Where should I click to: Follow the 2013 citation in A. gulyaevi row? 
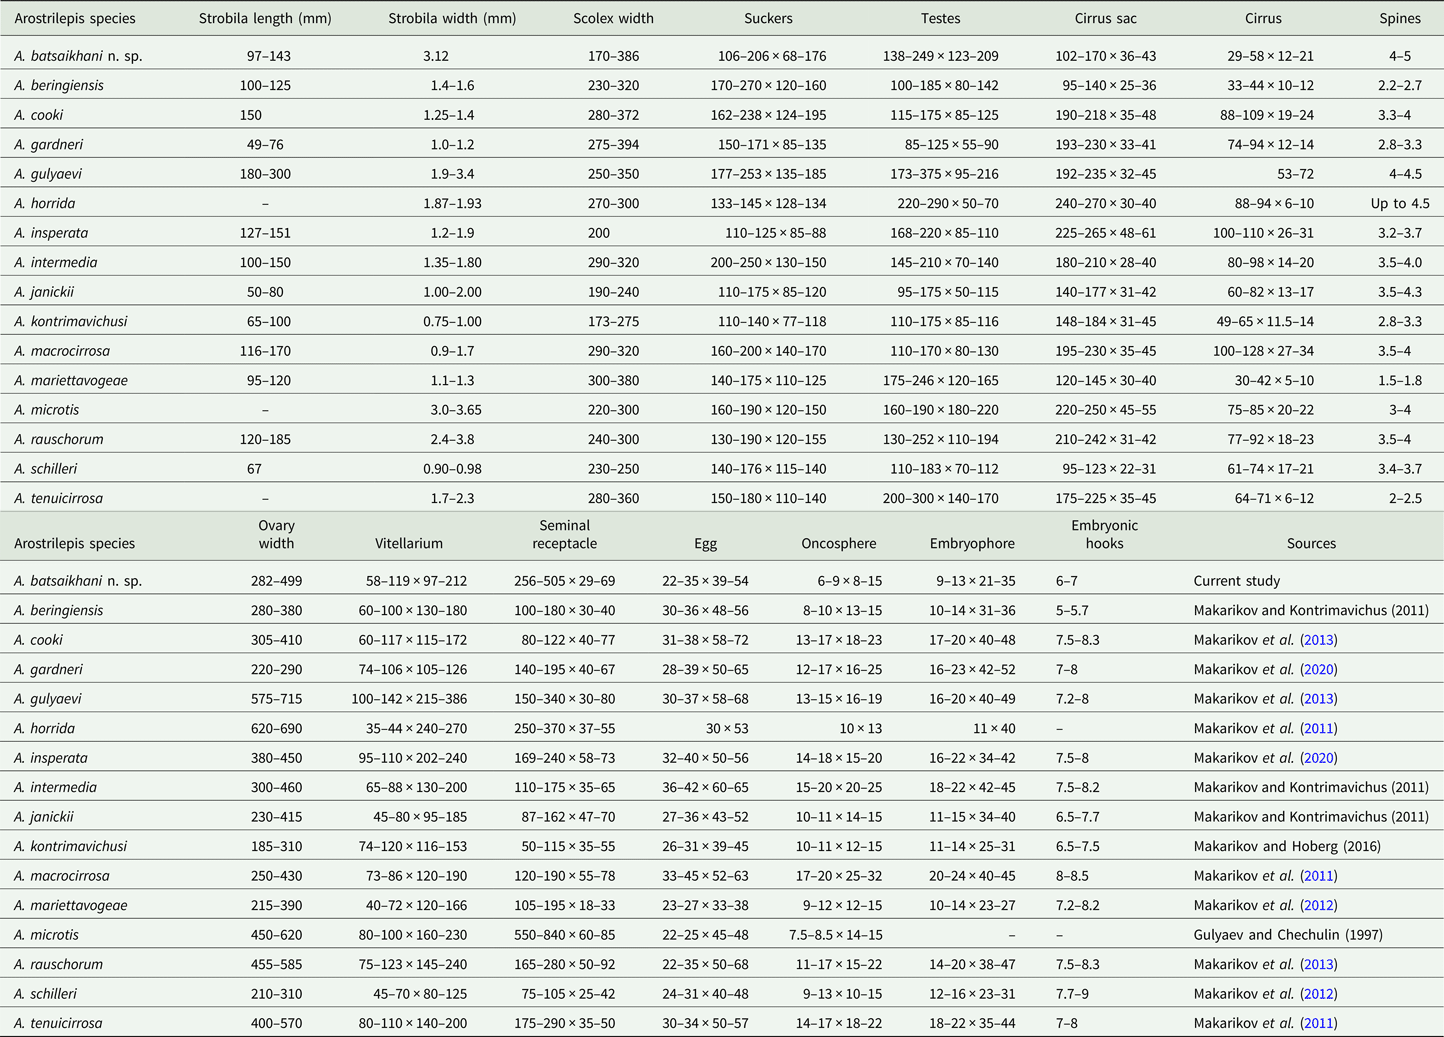pyautogui.click(x=1318, y=699)
